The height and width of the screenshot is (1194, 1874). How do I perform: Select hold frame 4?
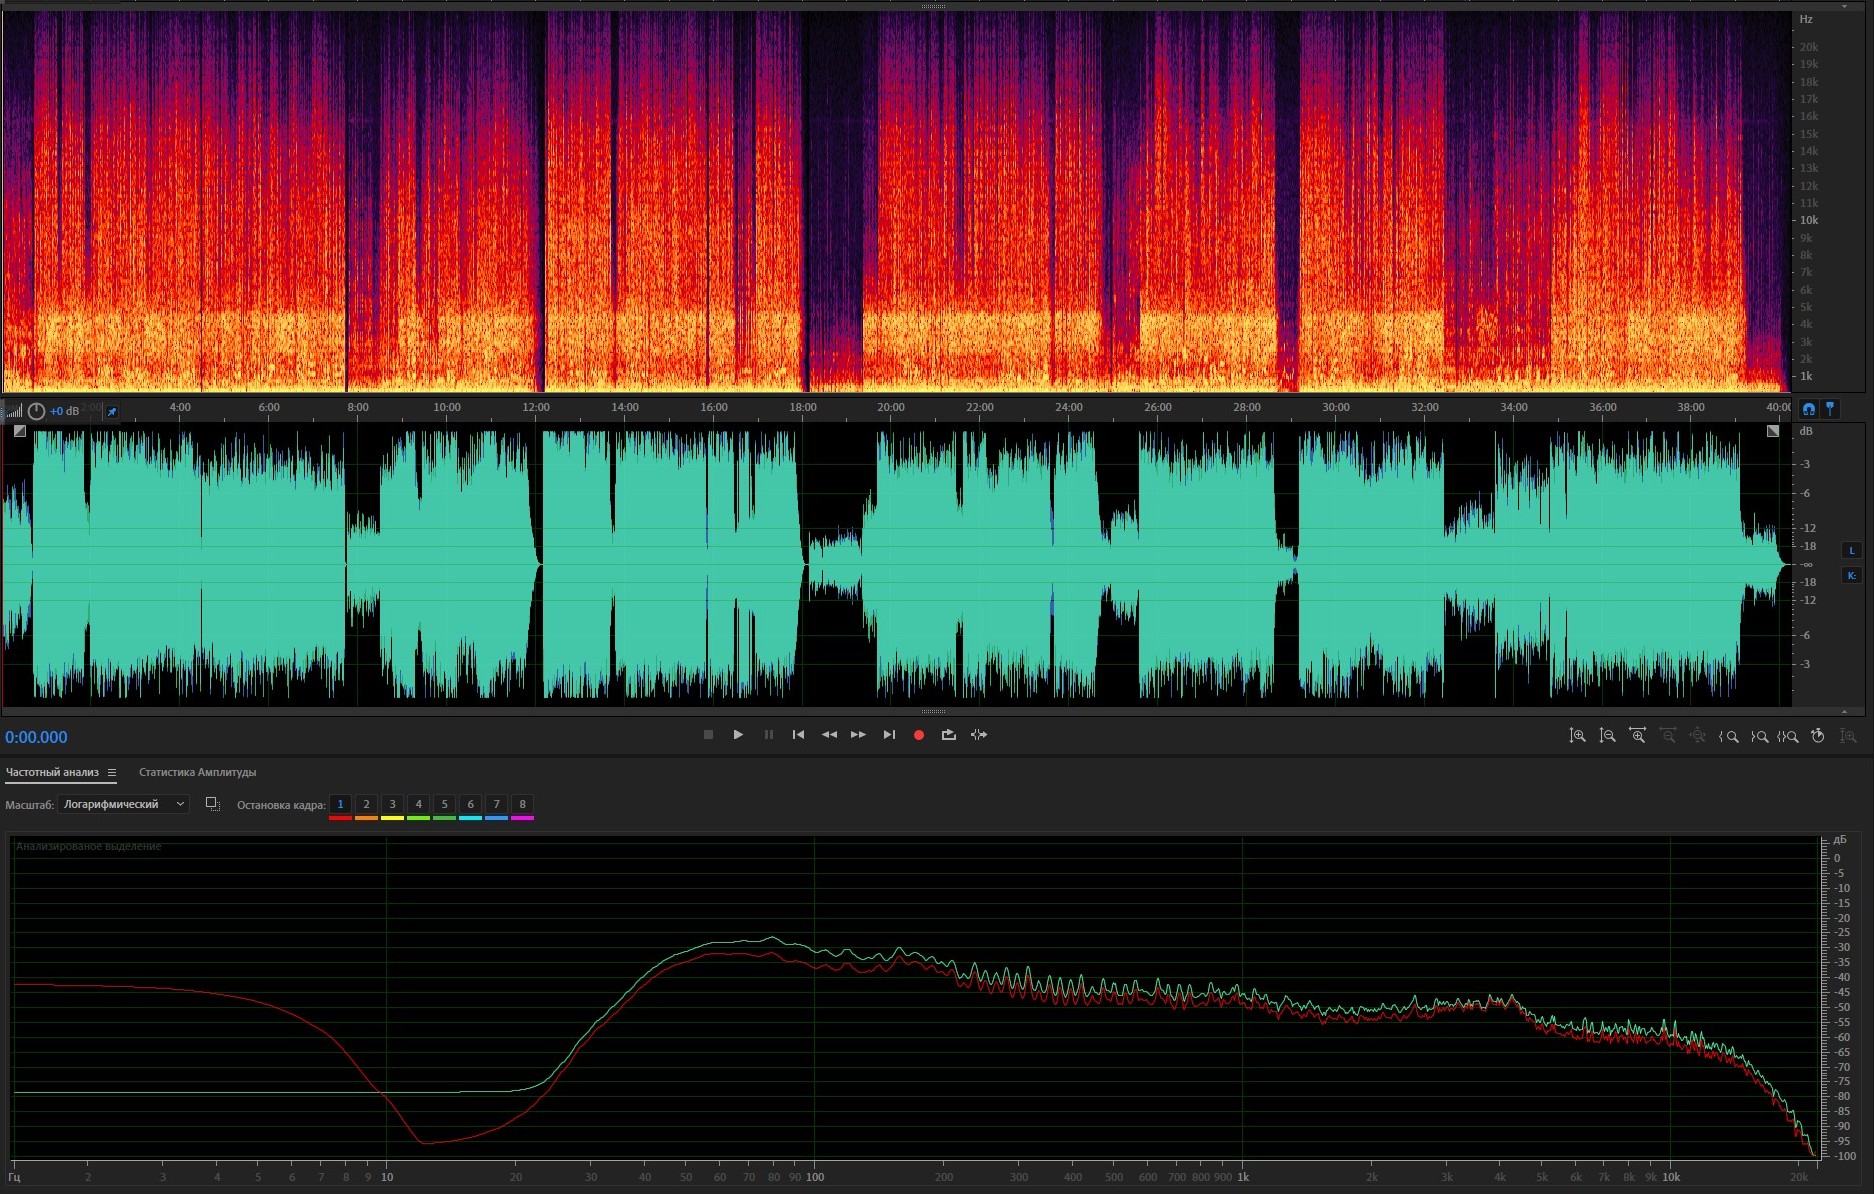(418, 804)
